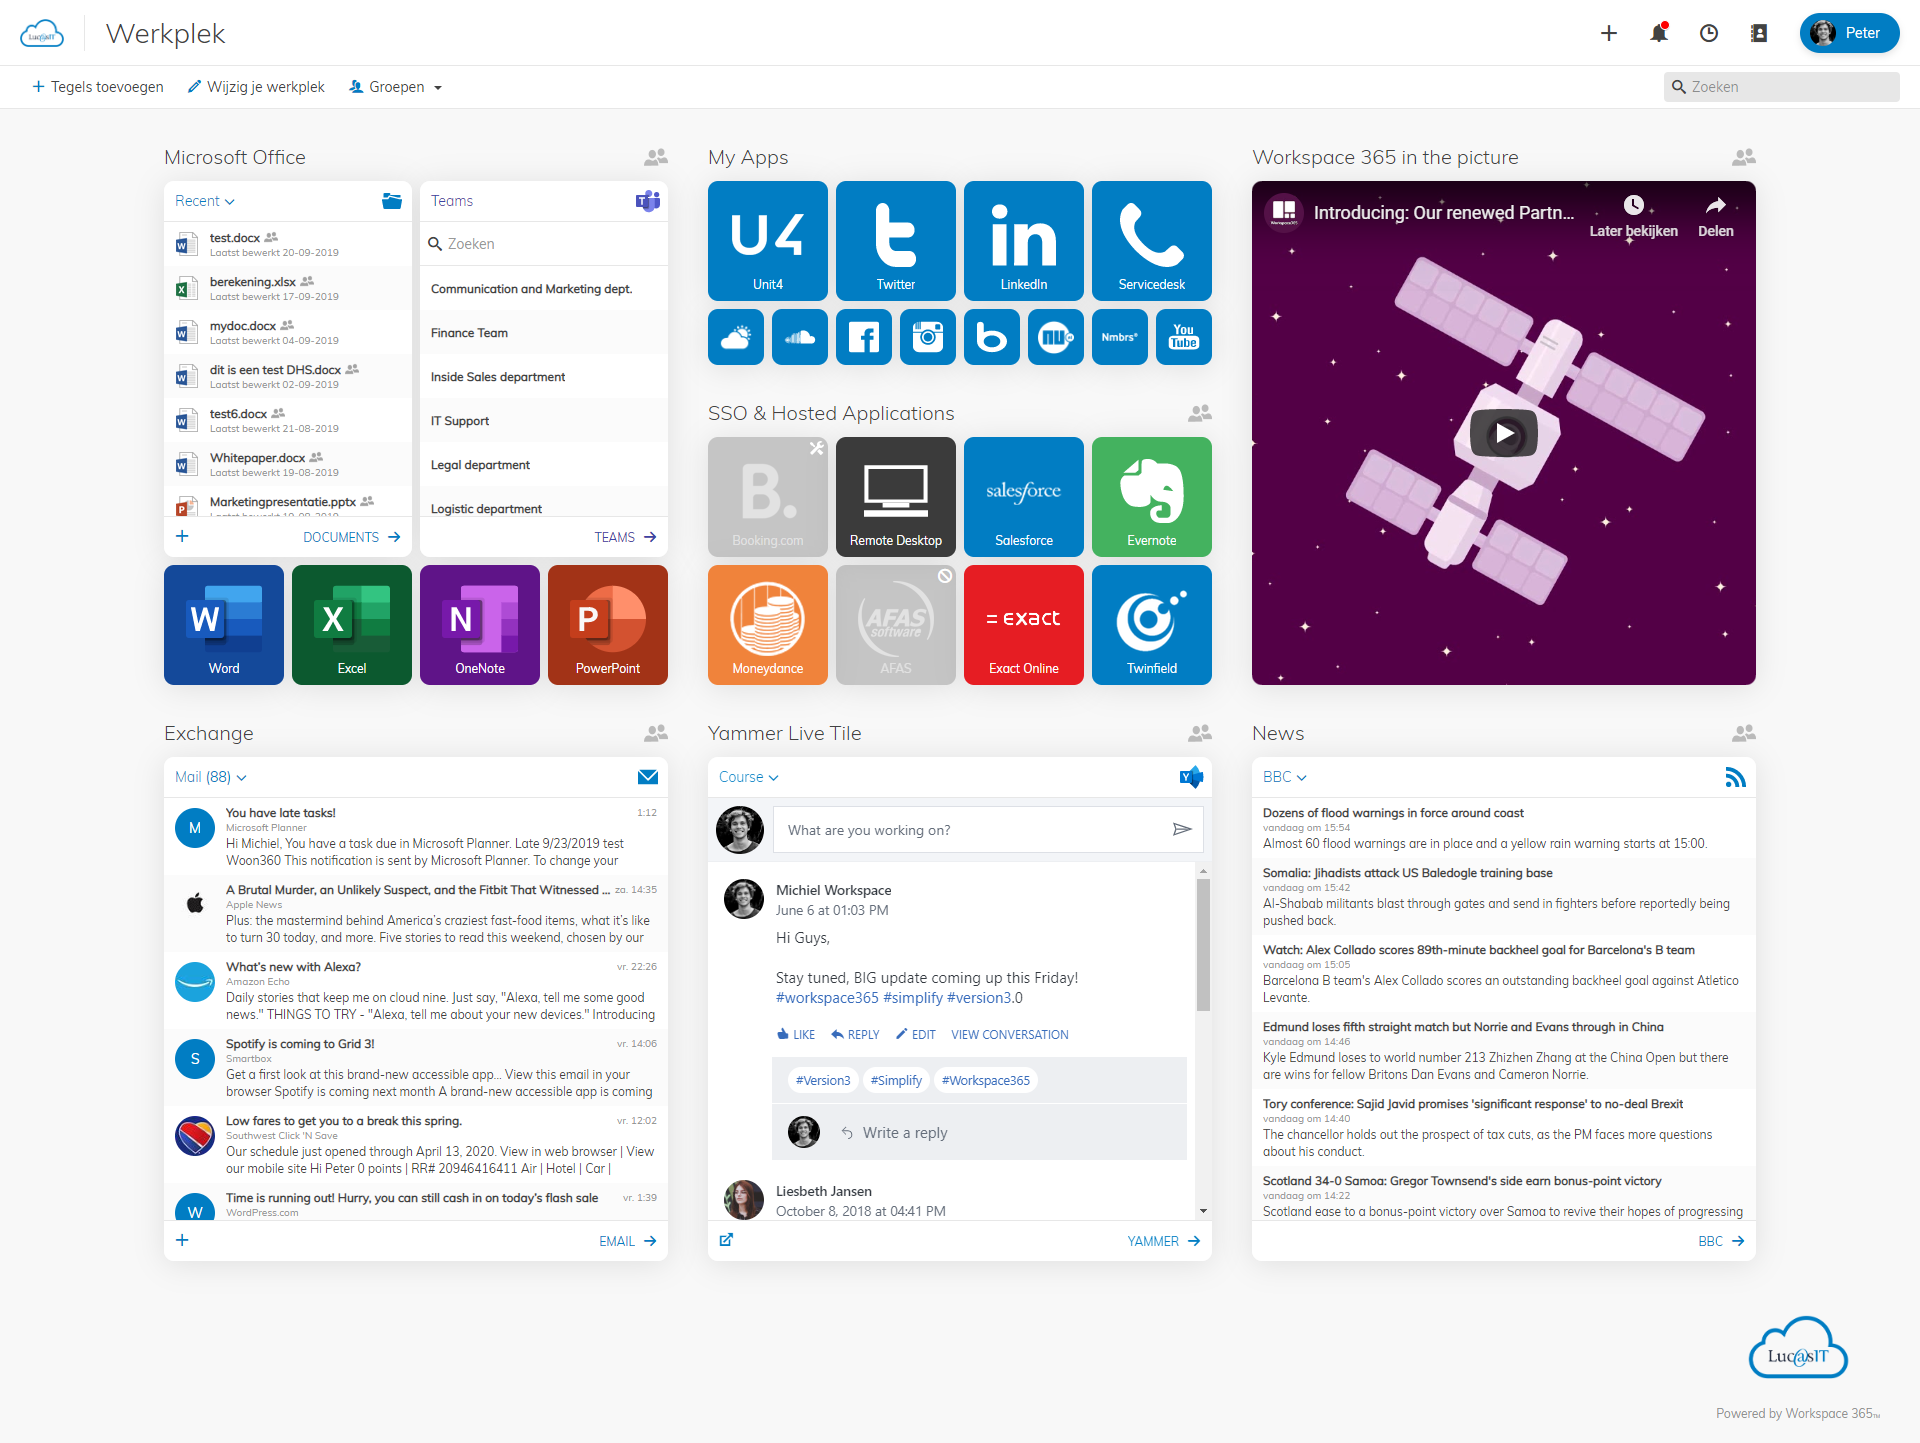
Task: Open test.docx in recent documents
Action: [288, 245]
